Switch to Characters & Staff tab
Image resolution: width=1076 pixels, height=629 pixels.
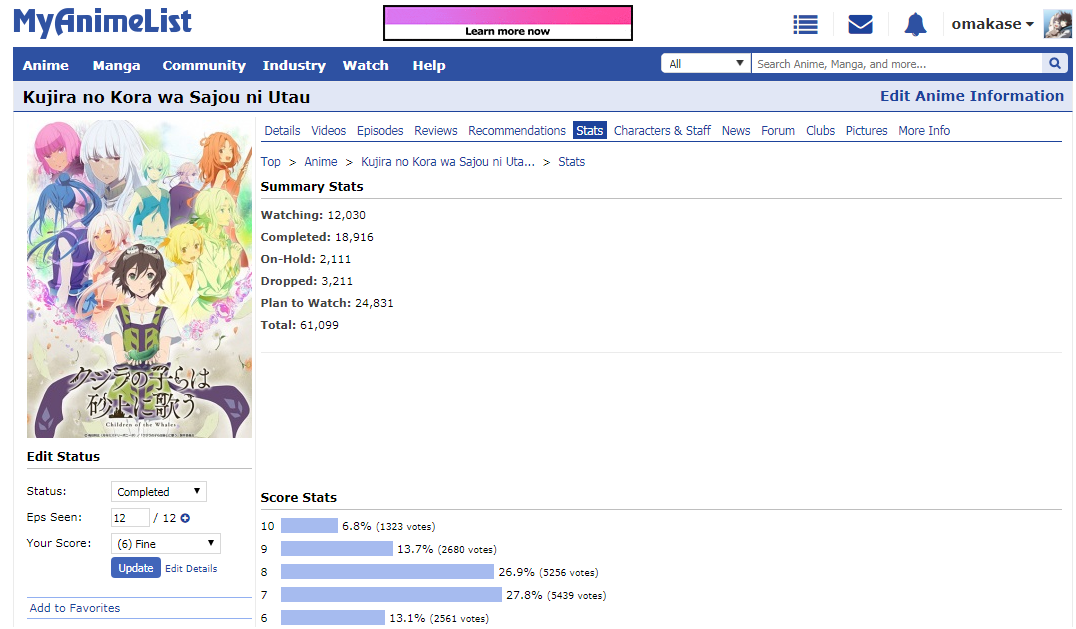coord(662,130)
